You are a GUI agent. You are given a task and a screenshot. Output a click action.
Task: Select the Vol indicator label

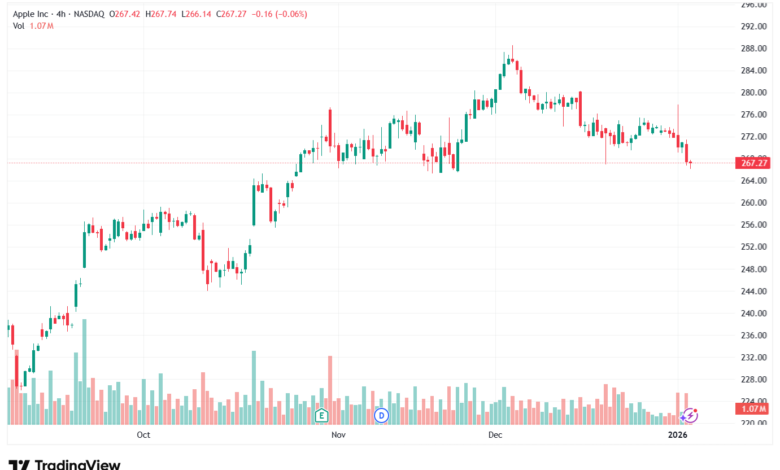(19, 25)
